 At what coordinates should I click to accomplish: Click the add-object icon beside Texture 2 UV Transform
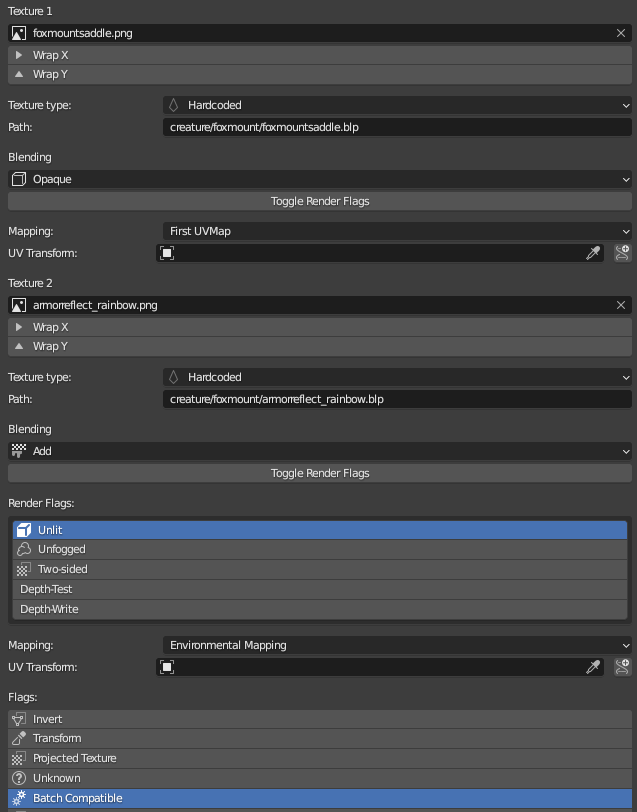pyautogui.click(x=623, y=668)
